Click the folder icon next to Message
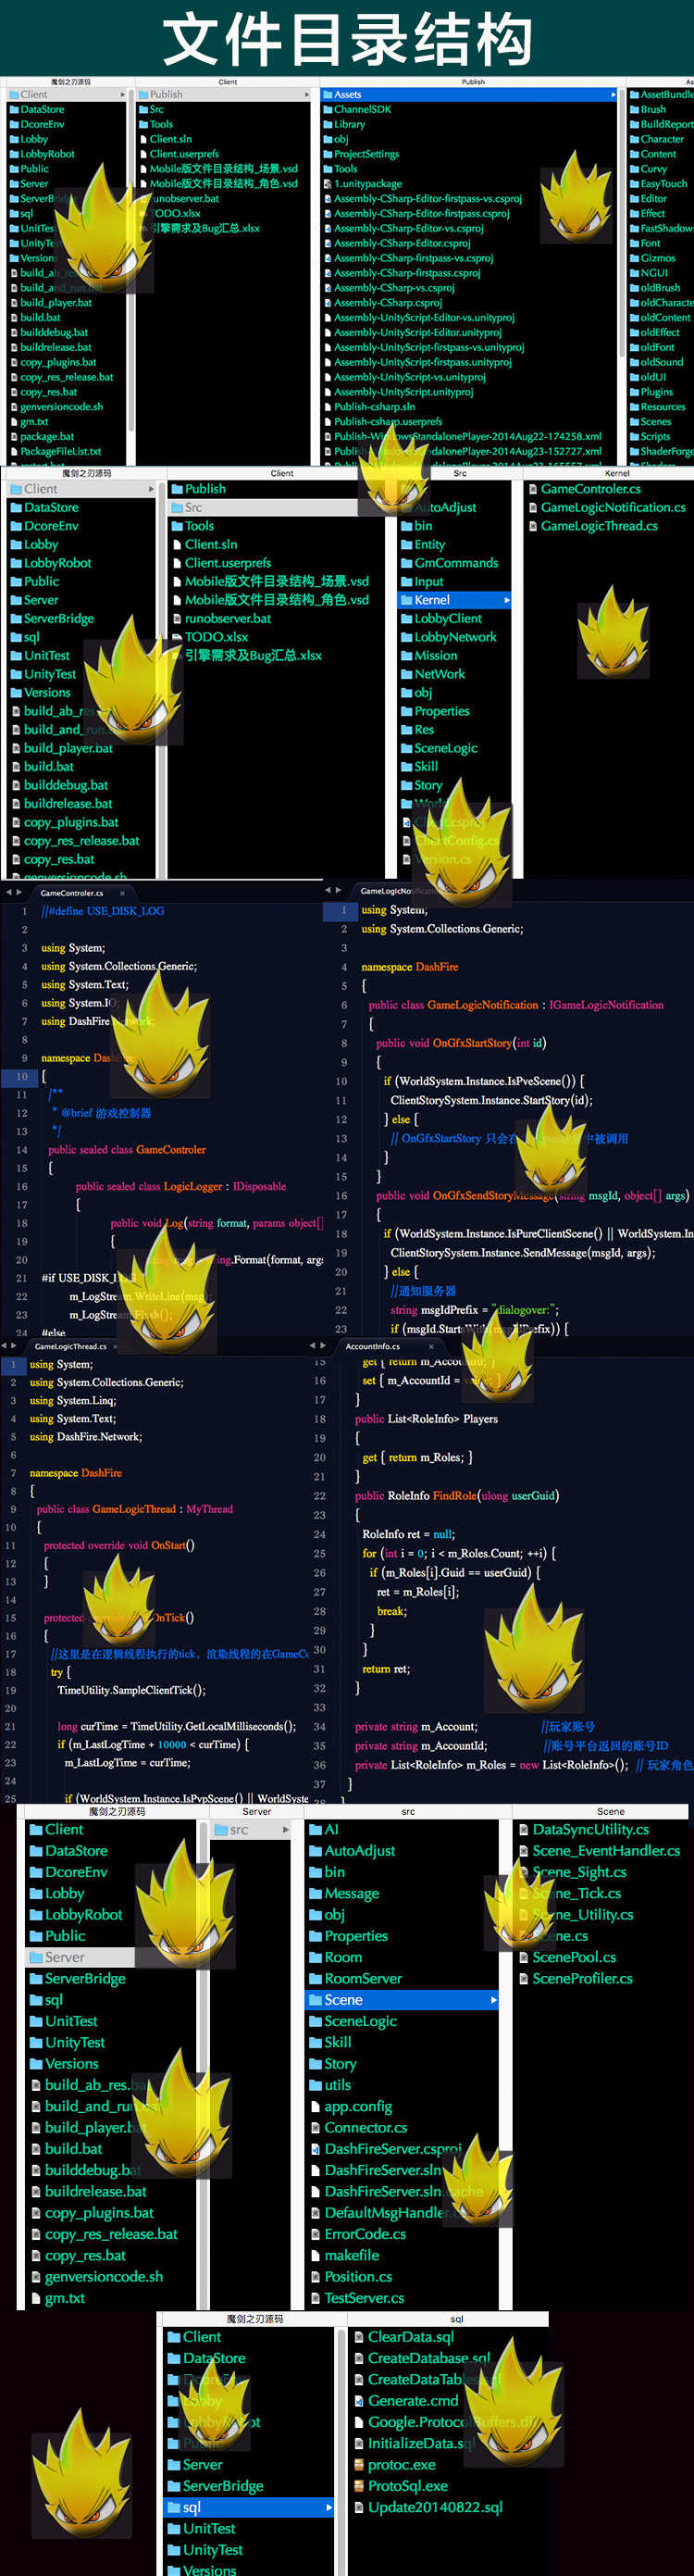Viewport: 694px width, 2576px height. 315,1894
